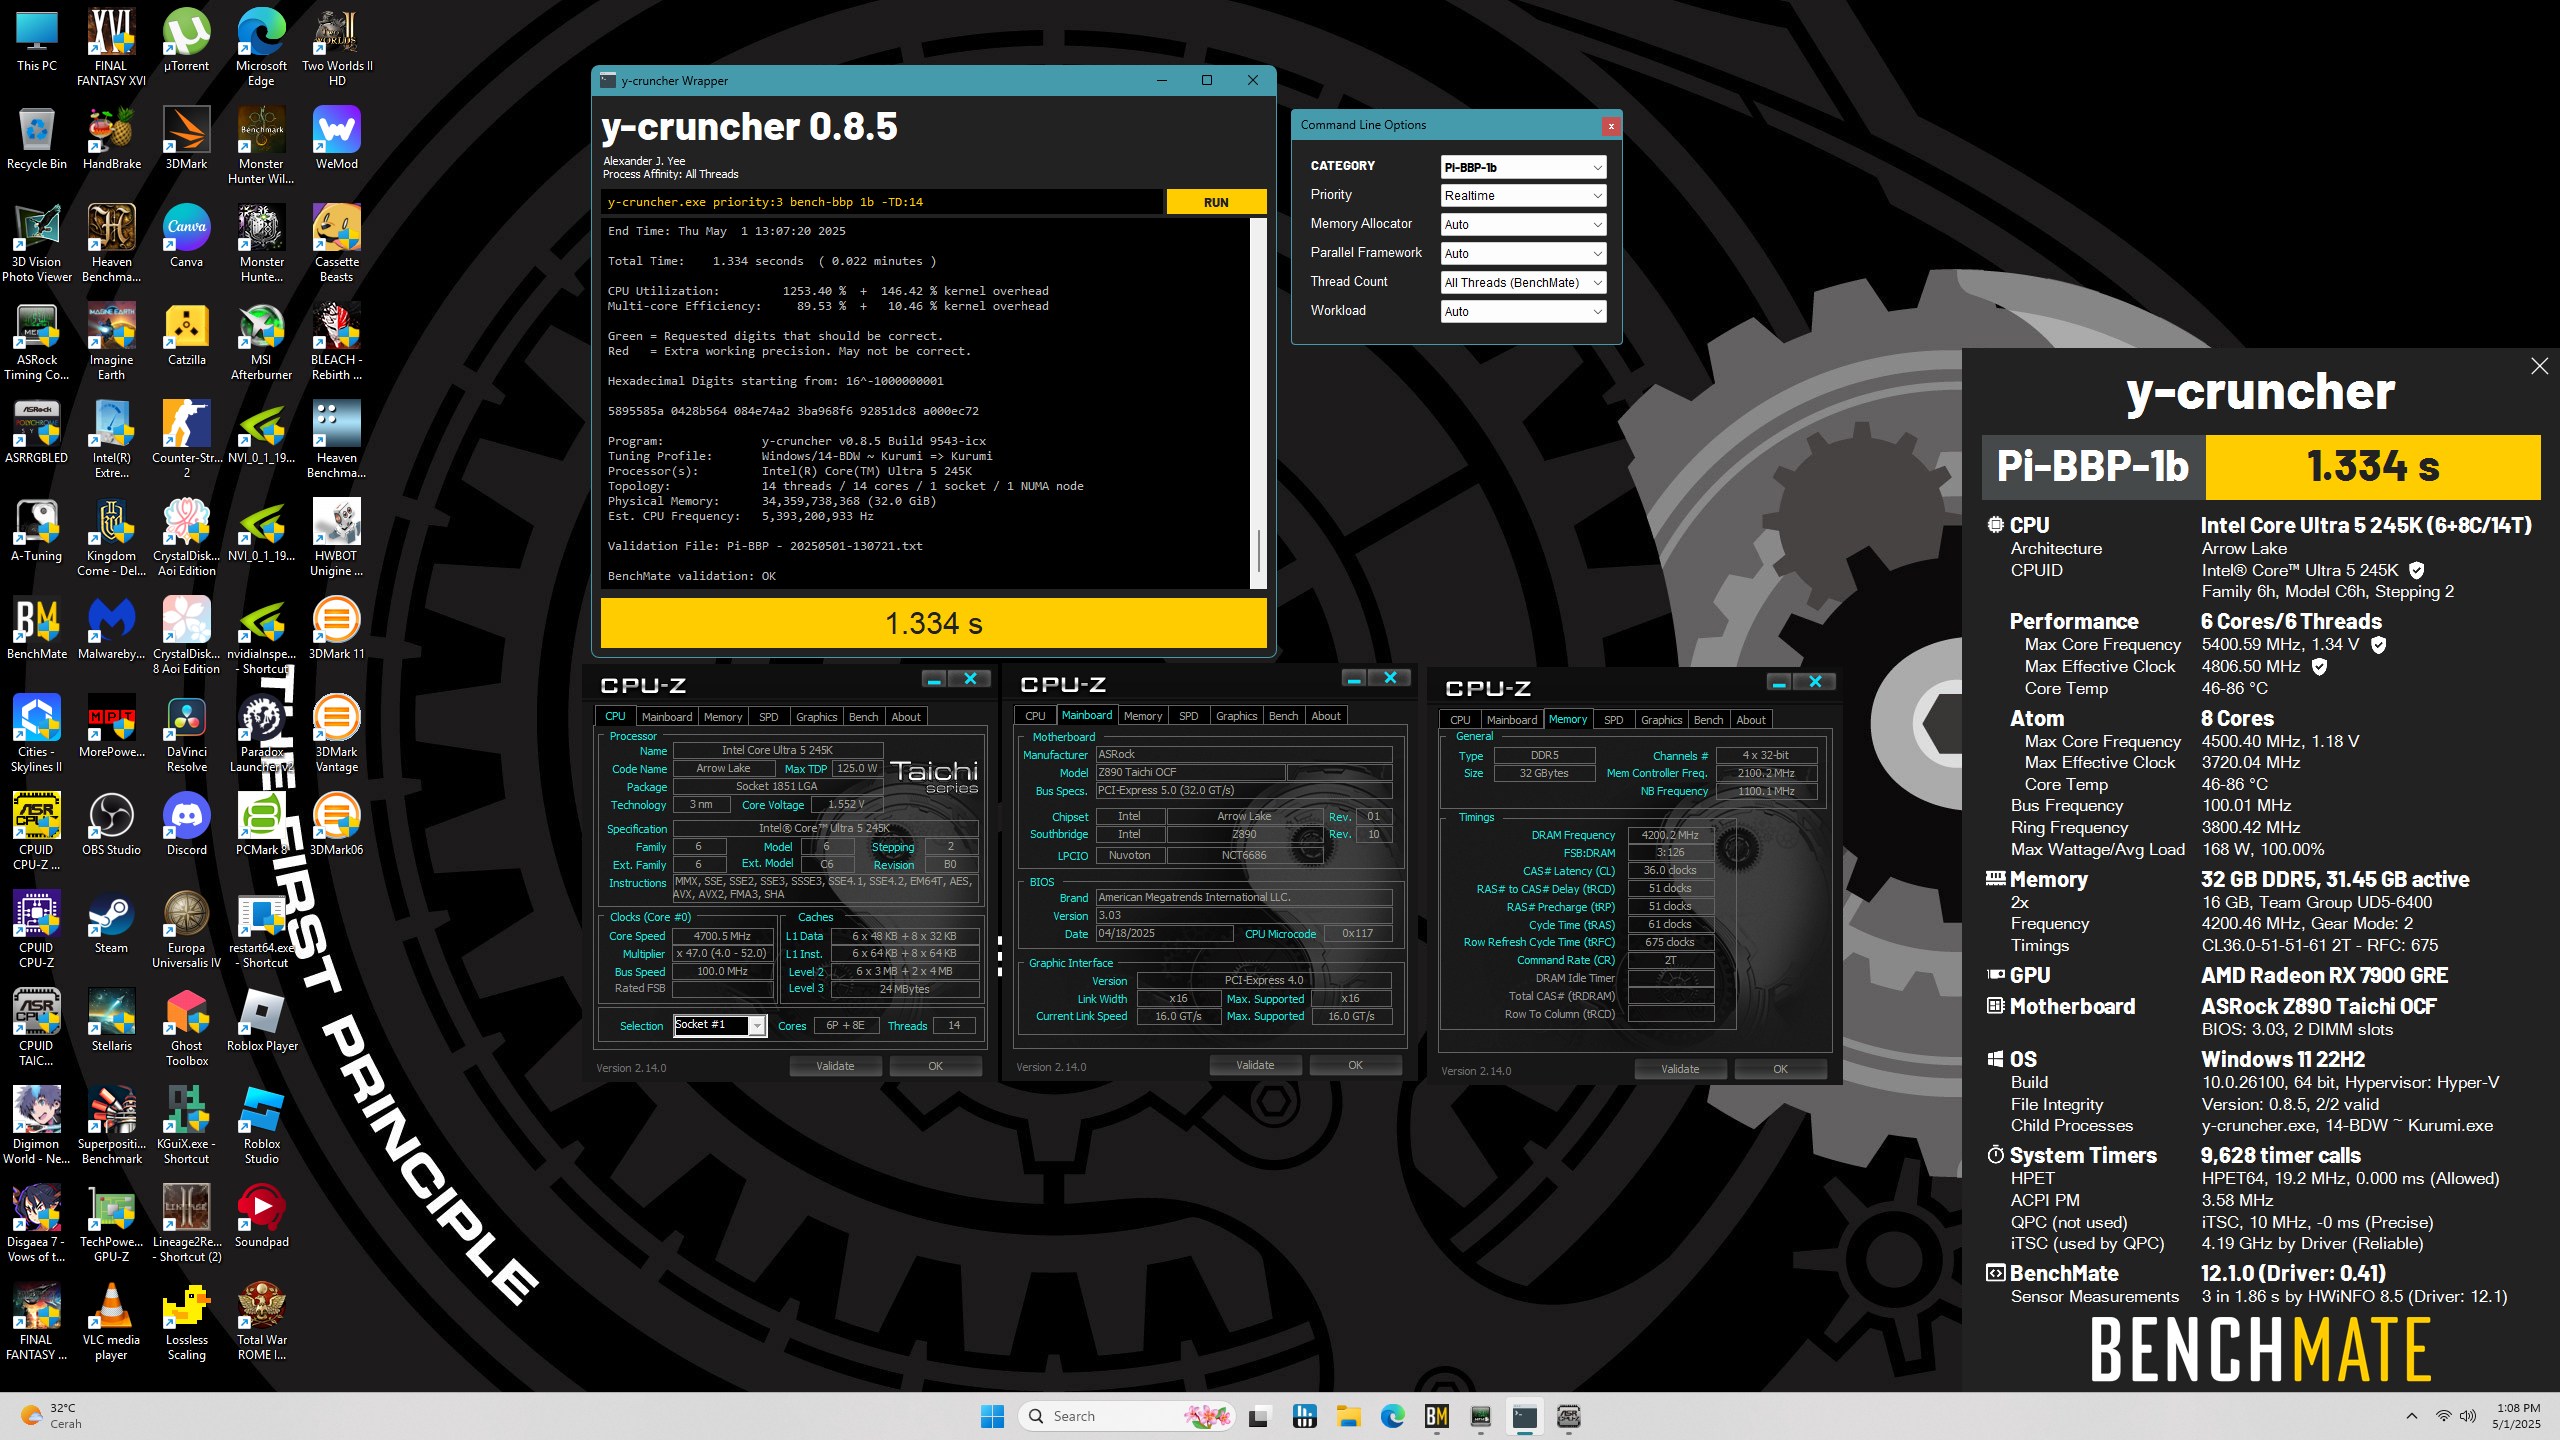
Task: Open Microsoft Edge from taskbar
Action: 1392,1416
